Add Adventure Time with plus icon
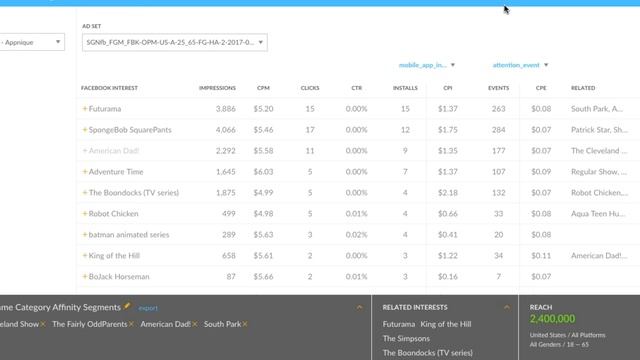This screenshot has height=360, width=640. click(x=85, y=172)
